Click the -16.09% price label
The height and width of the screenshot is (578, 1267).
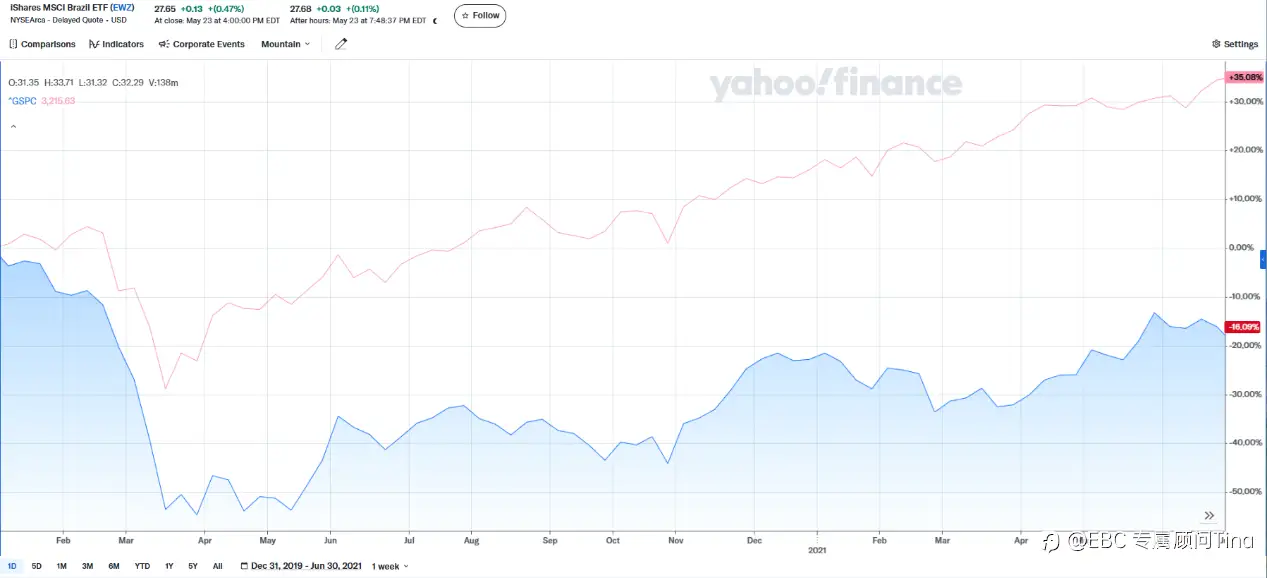point(1244,326)
